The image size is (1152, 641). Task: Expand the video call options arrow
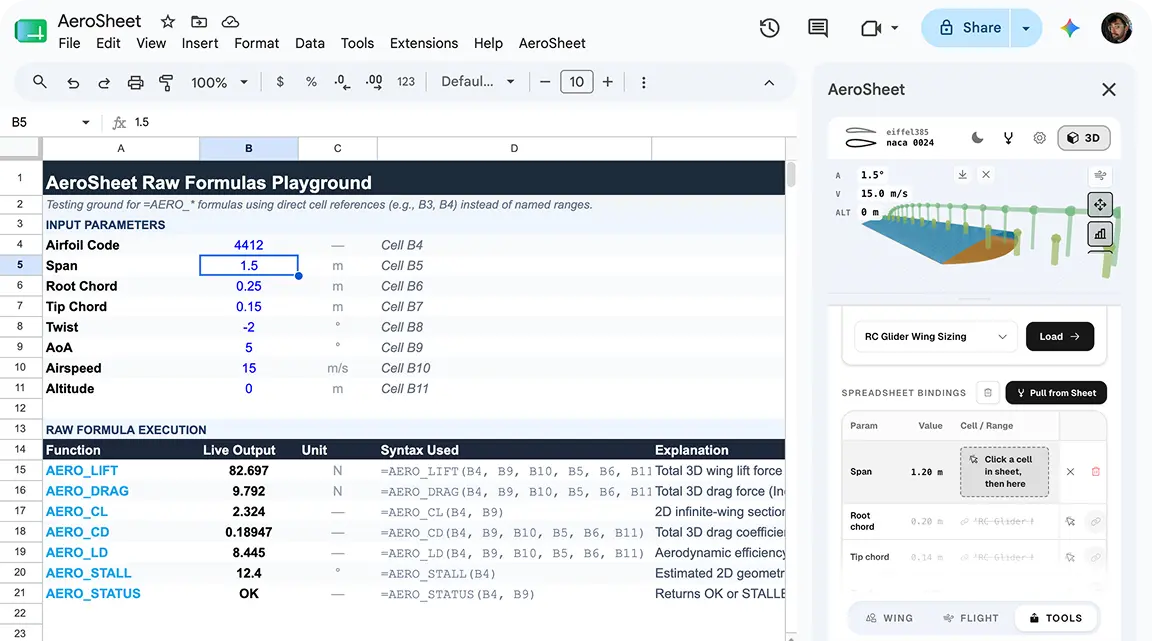894,28
